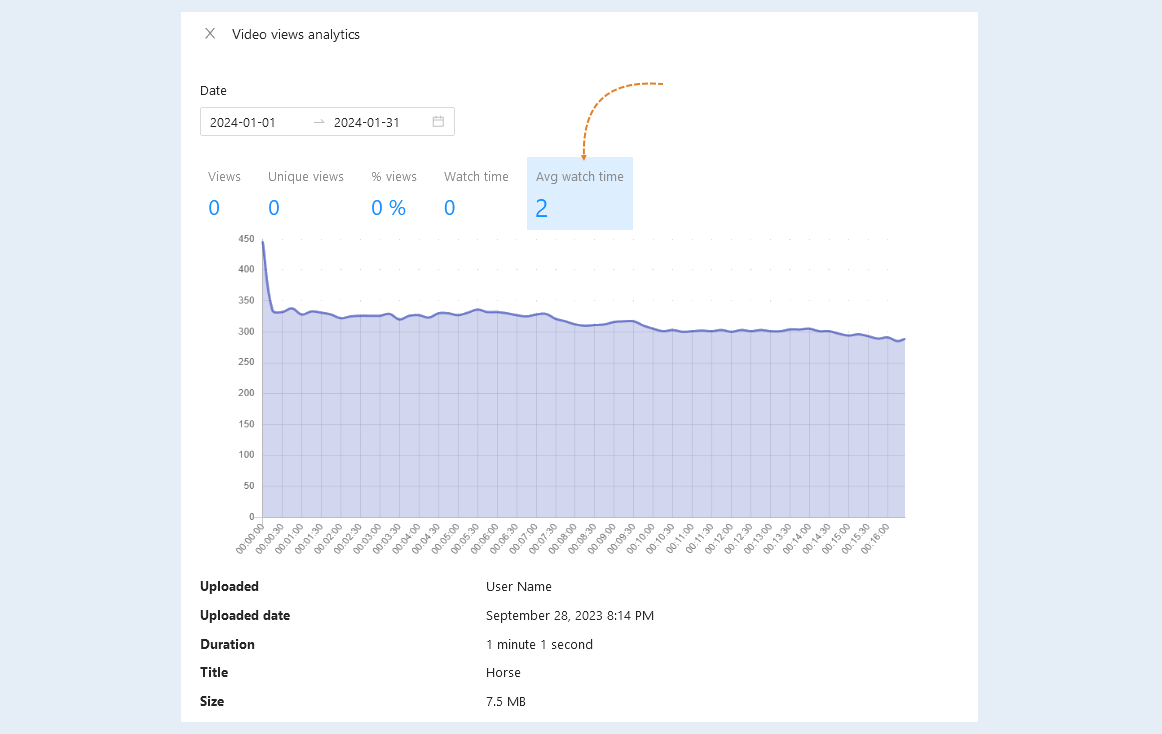This screenshot has width=1162, height=734.
Task: Select the Views metric tab
Action: coord(224,194)
